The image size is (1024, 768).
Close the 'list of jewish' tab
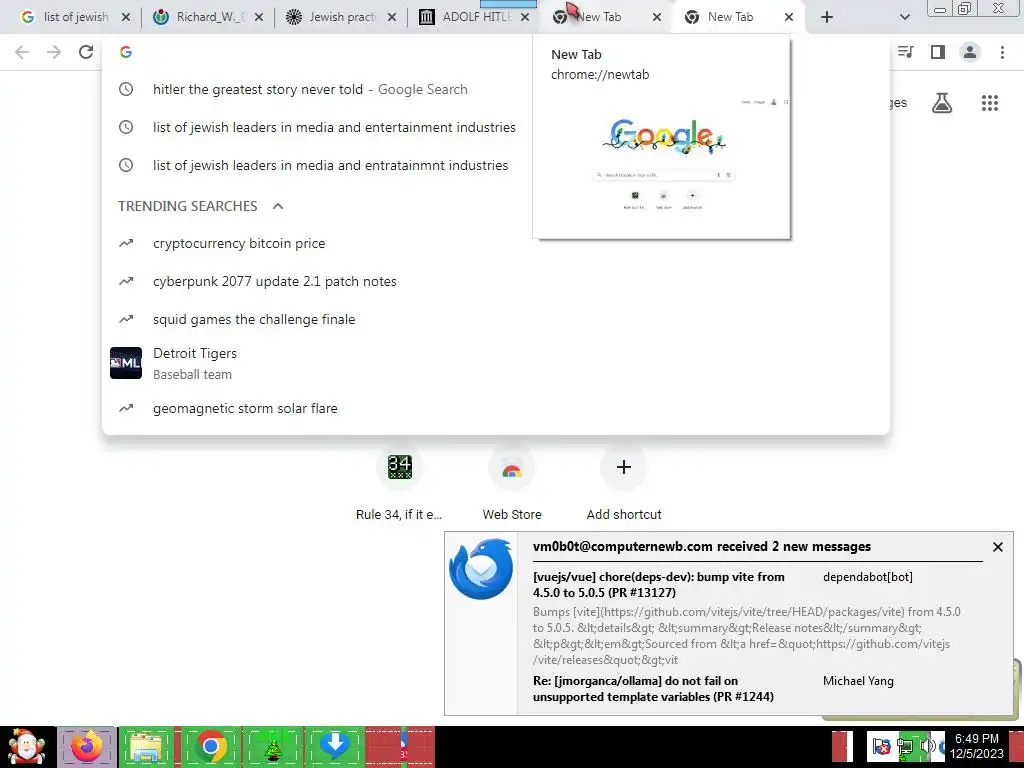[126, 18]
